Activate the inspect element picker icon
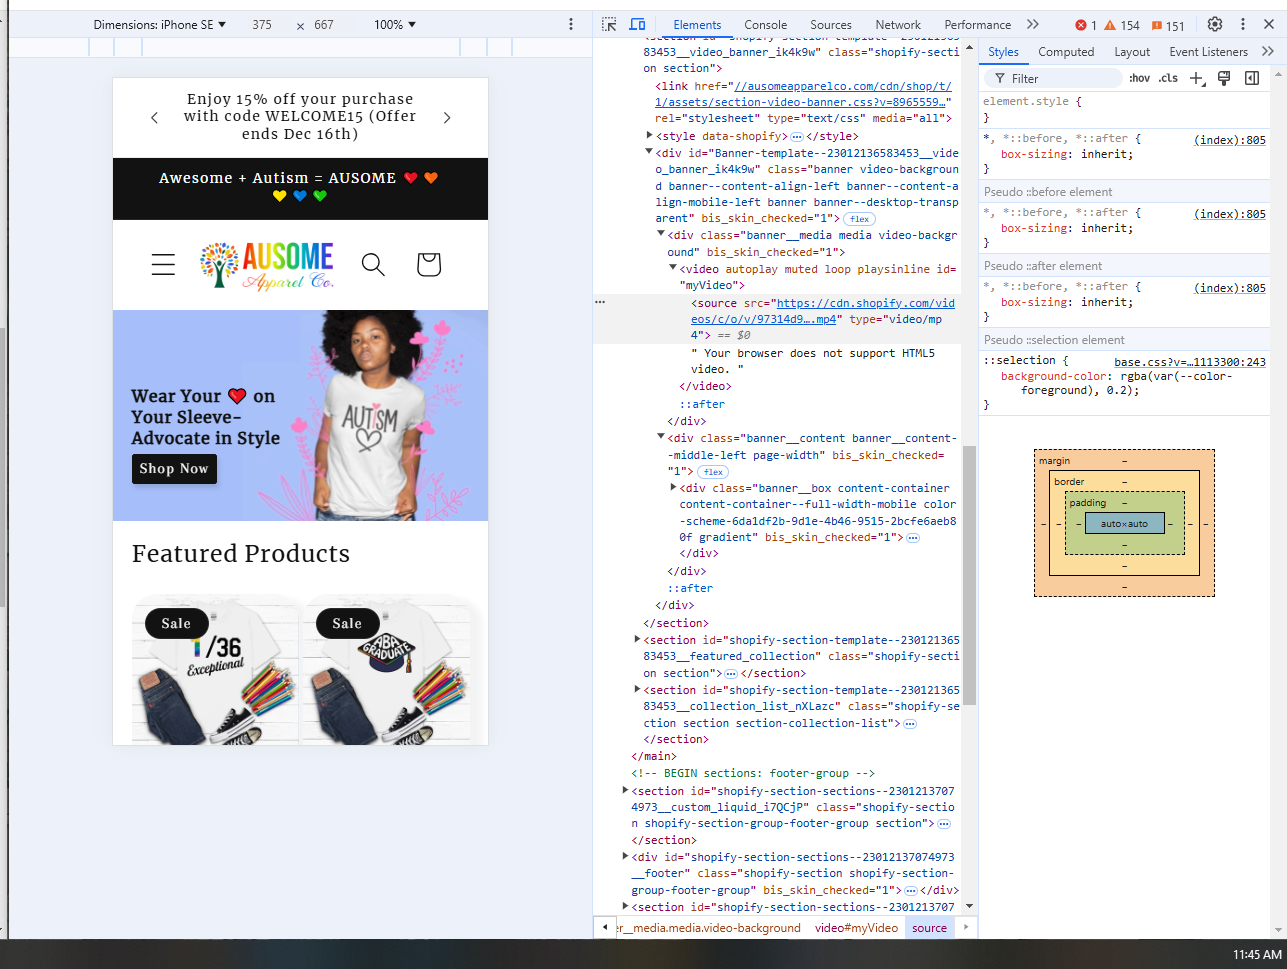Viewport: 1287px width, 969px height. [609, 24]
